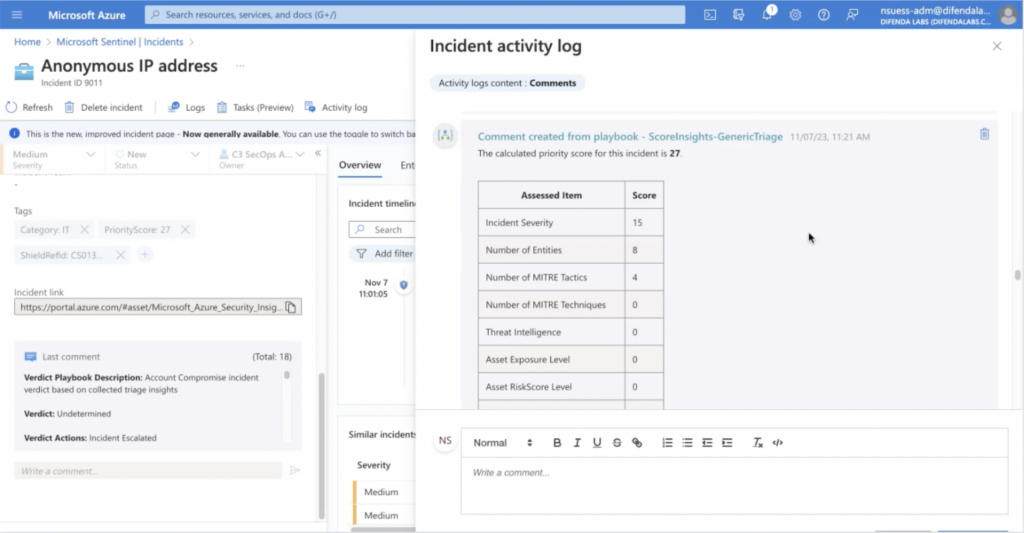Viewport: 1024px width, 533px height.
Task: Remove the ShieldRefId tag
Action: (x=120, y=255)
